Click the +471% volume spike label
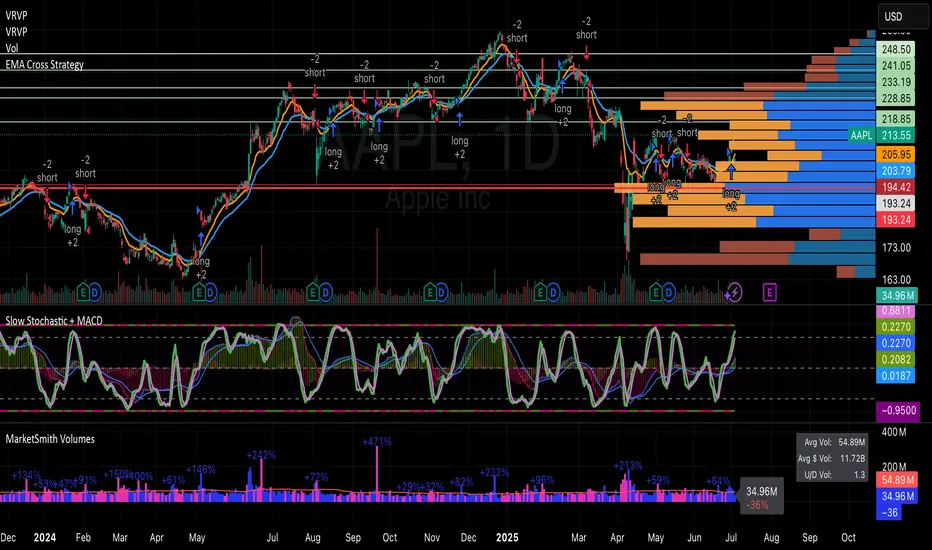 point(377,442)
